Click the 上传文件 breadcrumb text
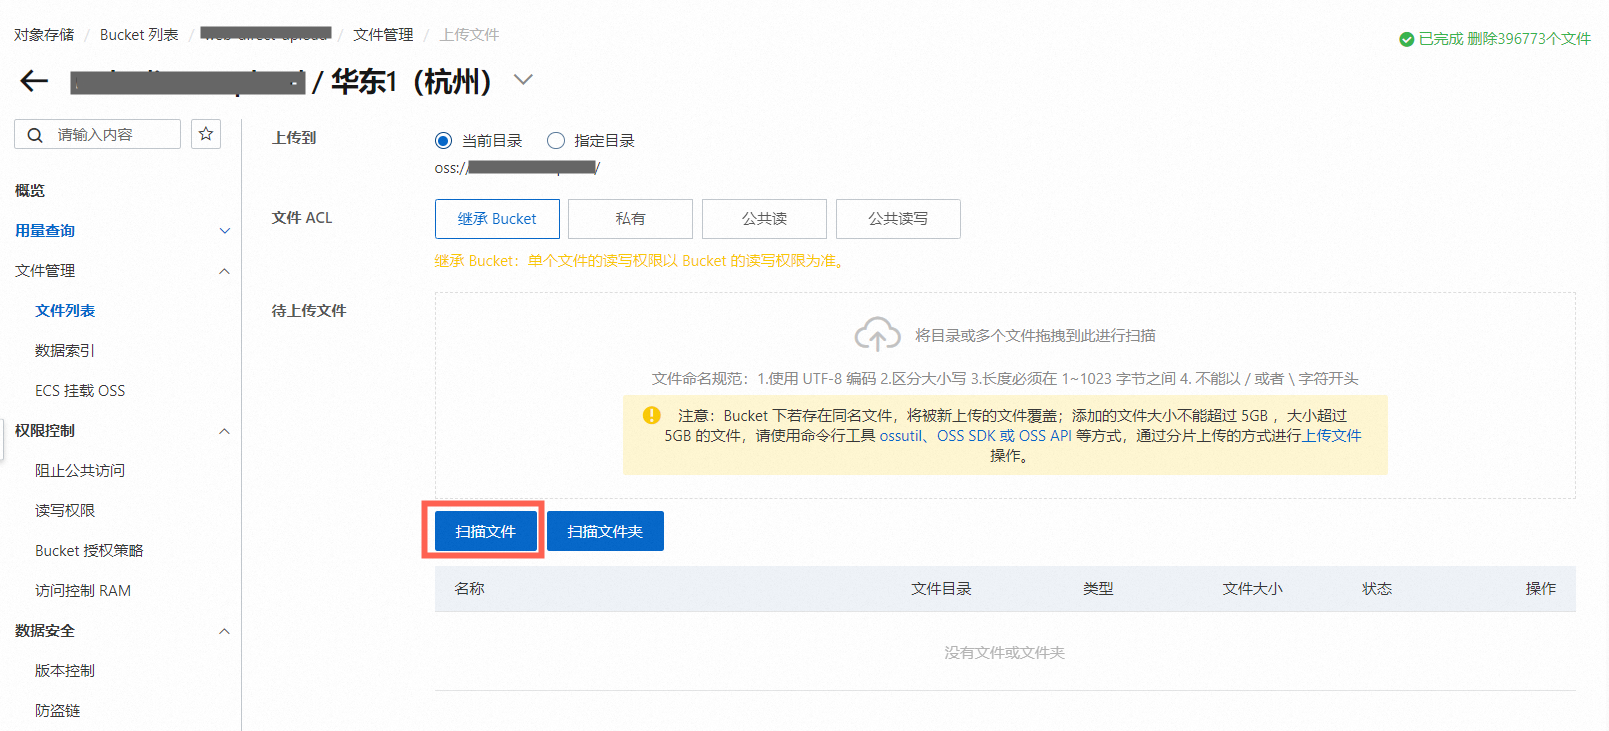The width and height of the screenshot is (1609, 731). pyautogui.click(x=470, y=35)
